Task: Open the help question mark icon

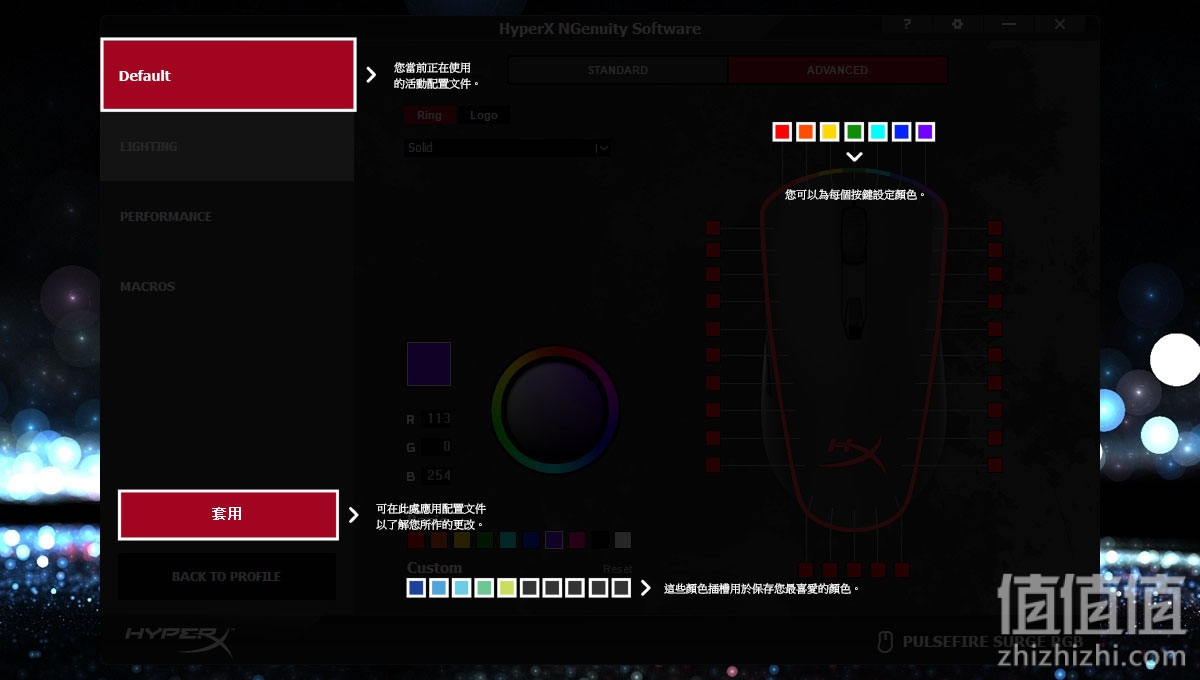Action: coord(907,24)
